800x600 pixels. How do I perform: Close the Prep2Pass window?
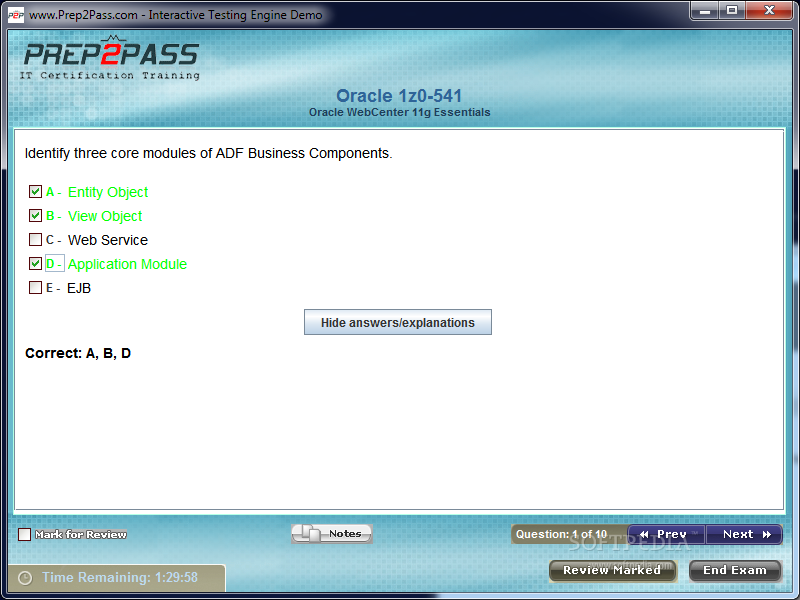(x=769, y=11)
